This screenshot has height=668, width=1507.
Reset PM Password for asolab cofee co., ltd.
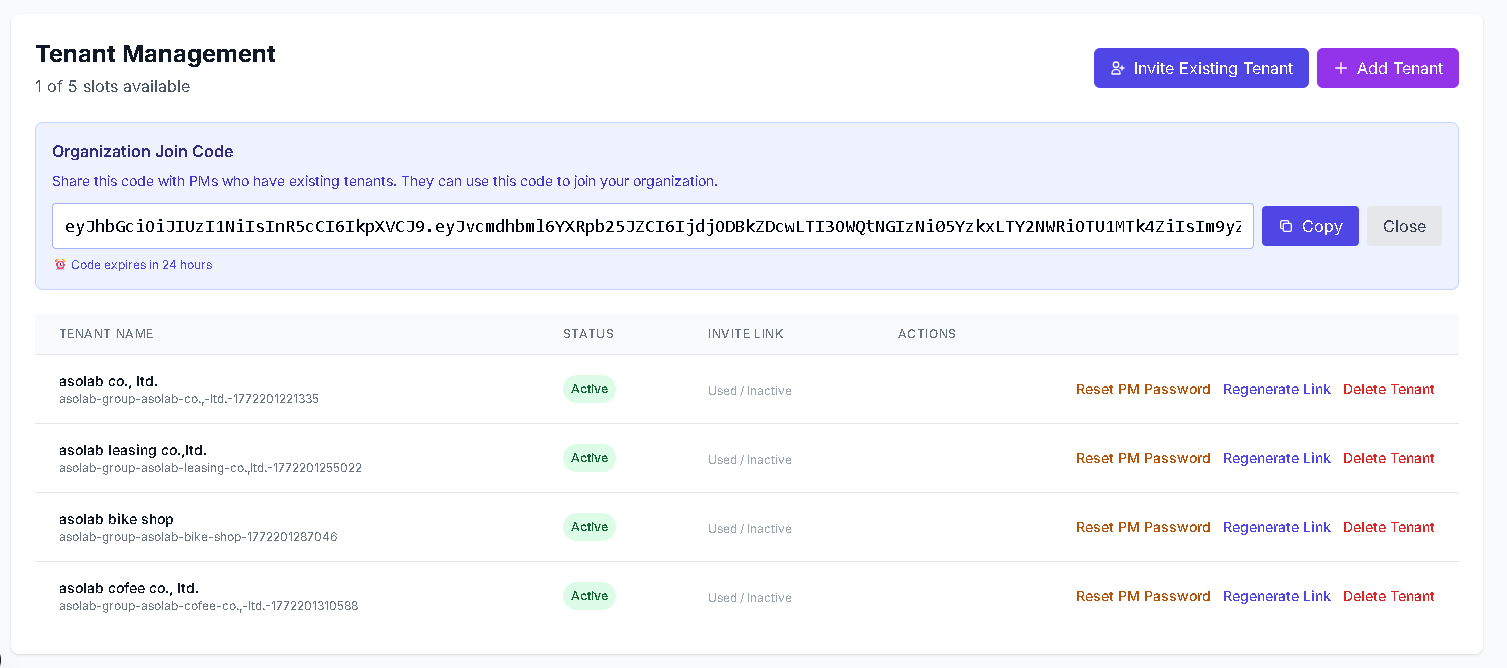click(x=1142, y=596)
